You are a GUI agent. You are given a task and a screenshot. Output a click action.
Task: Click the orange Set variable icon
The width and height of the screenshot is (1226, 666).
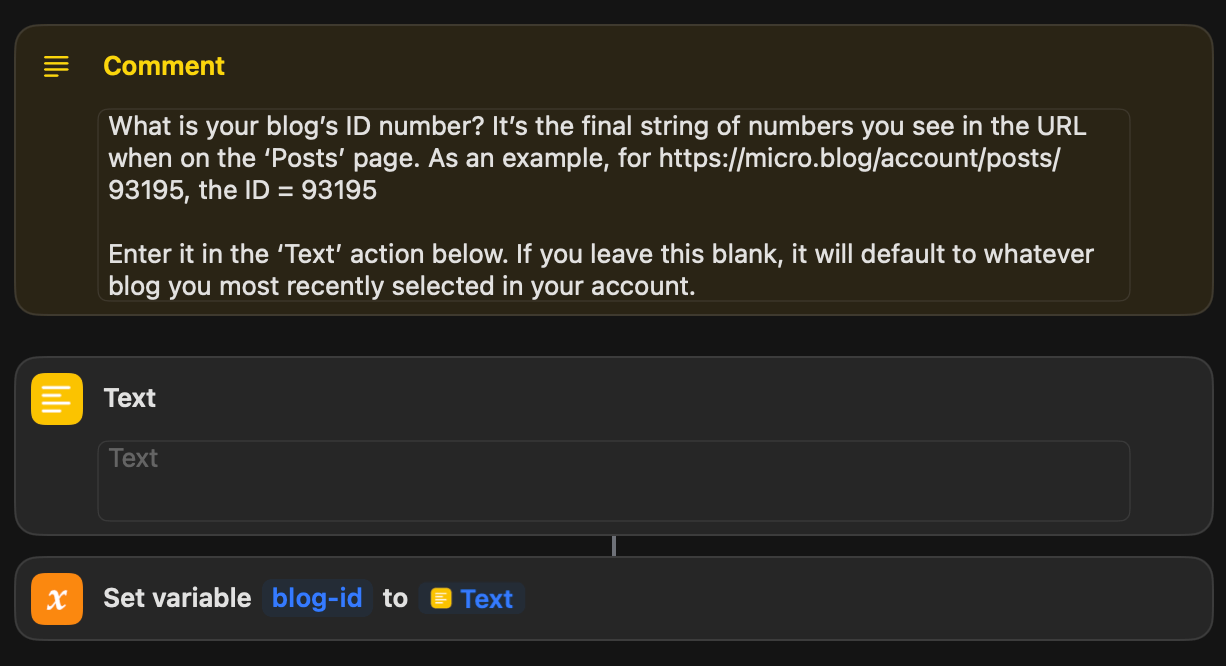(x=57, y=598)
